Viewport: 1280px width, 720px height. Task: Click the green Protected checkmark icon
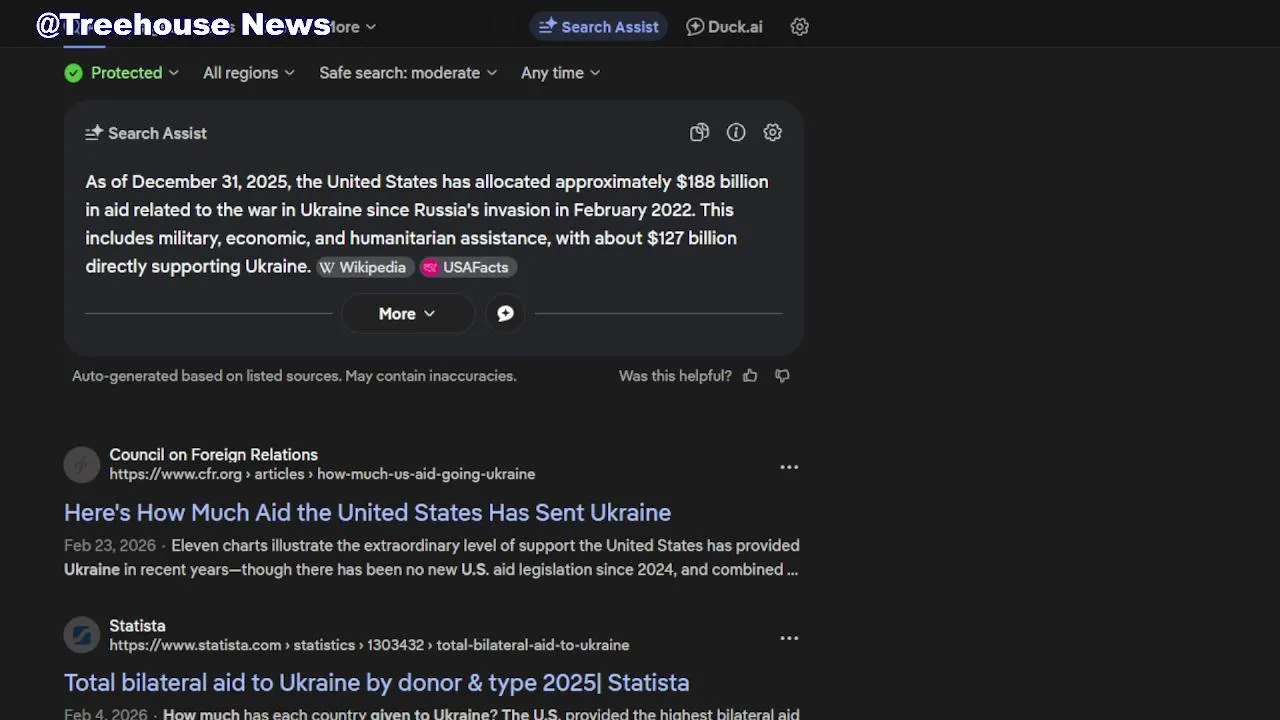click(74, 73)
